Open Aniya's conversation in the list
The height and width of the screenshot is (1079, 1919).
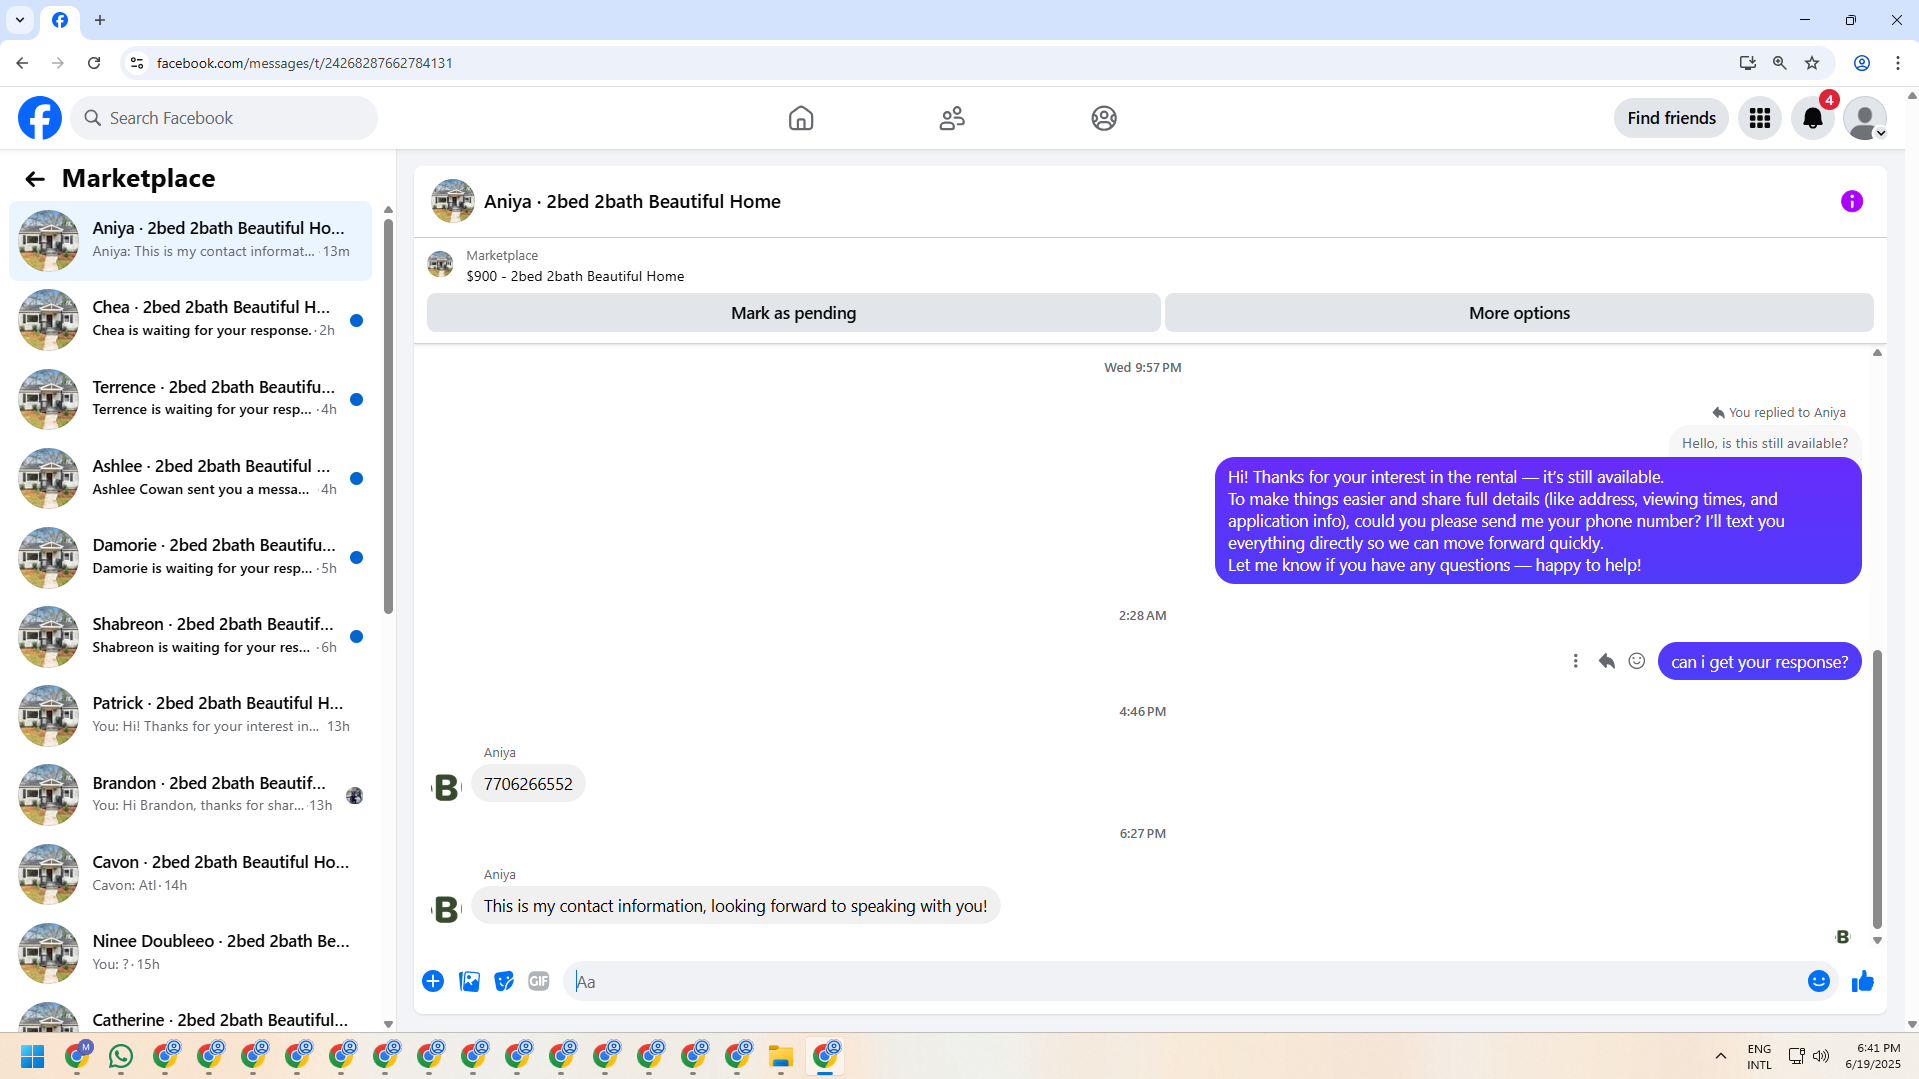tap(190, 241)
